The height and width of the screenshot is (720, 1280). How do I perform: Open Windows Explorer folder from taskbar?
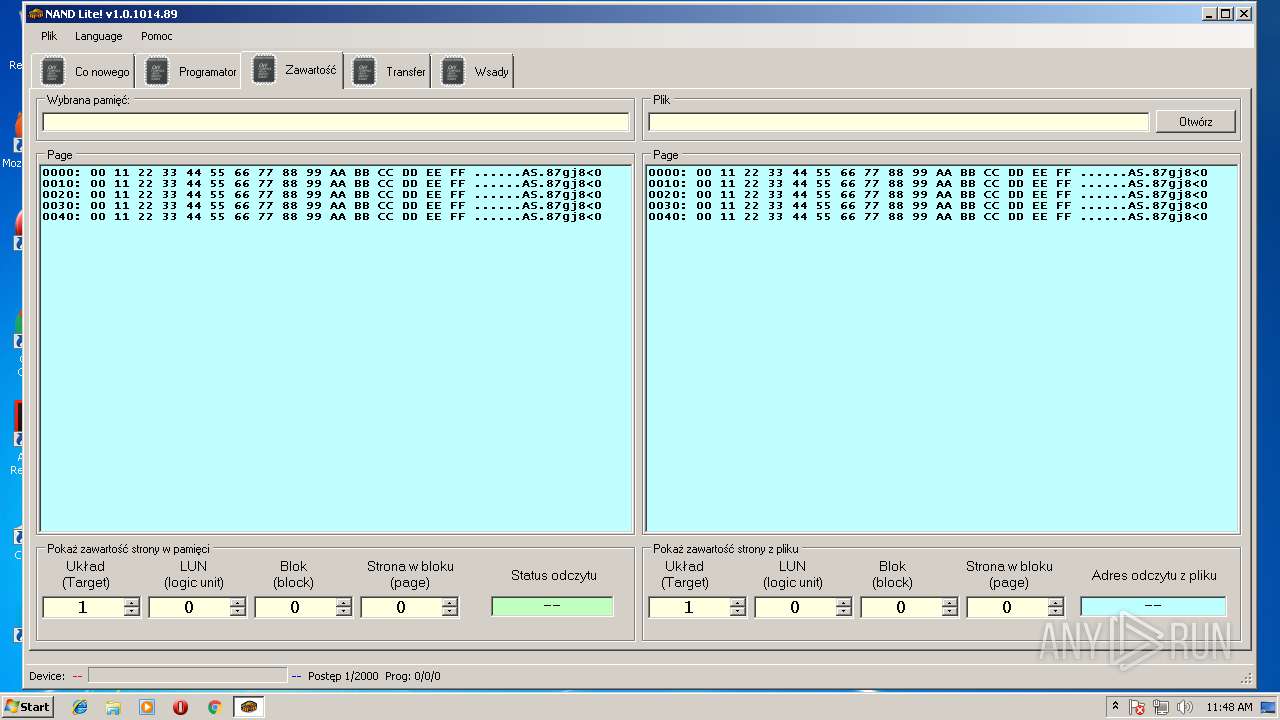[x=113, y=707]
